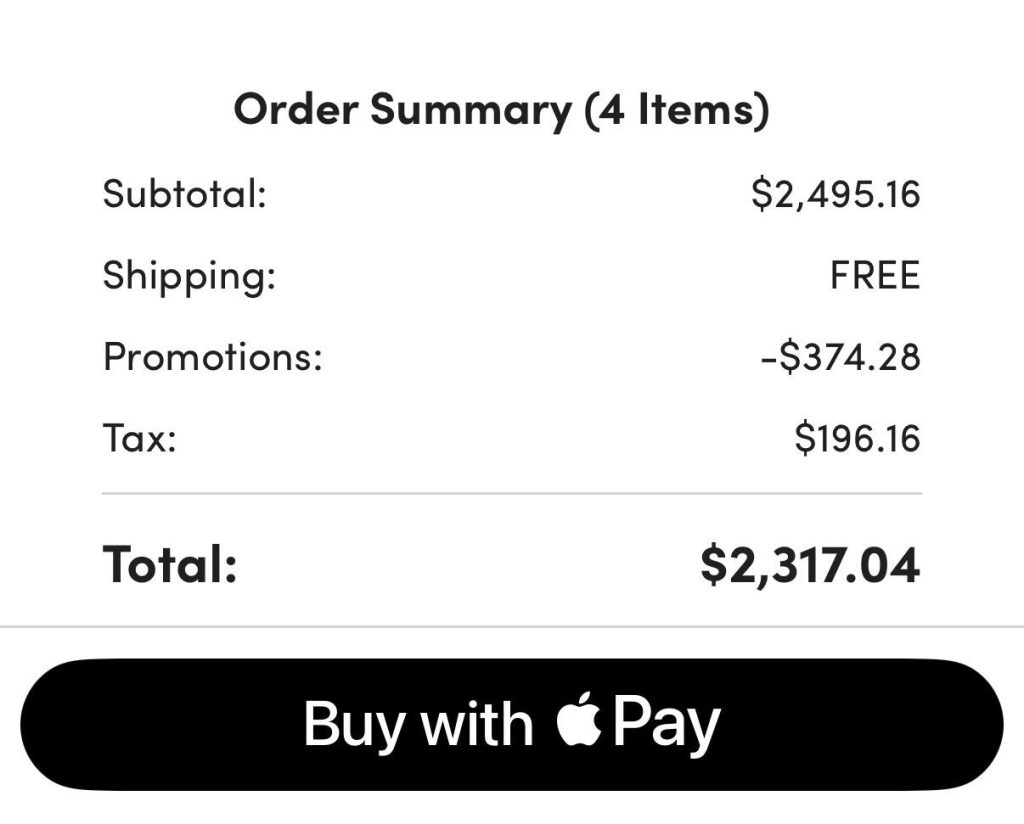
Task: Select the Promotions label
Action: pos(213,357)
